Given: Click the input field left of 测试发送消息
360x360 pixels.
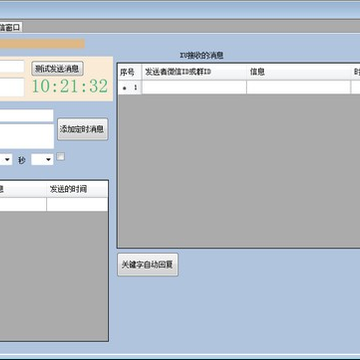Looking at the screenshot, I should (x=12, y=67).
